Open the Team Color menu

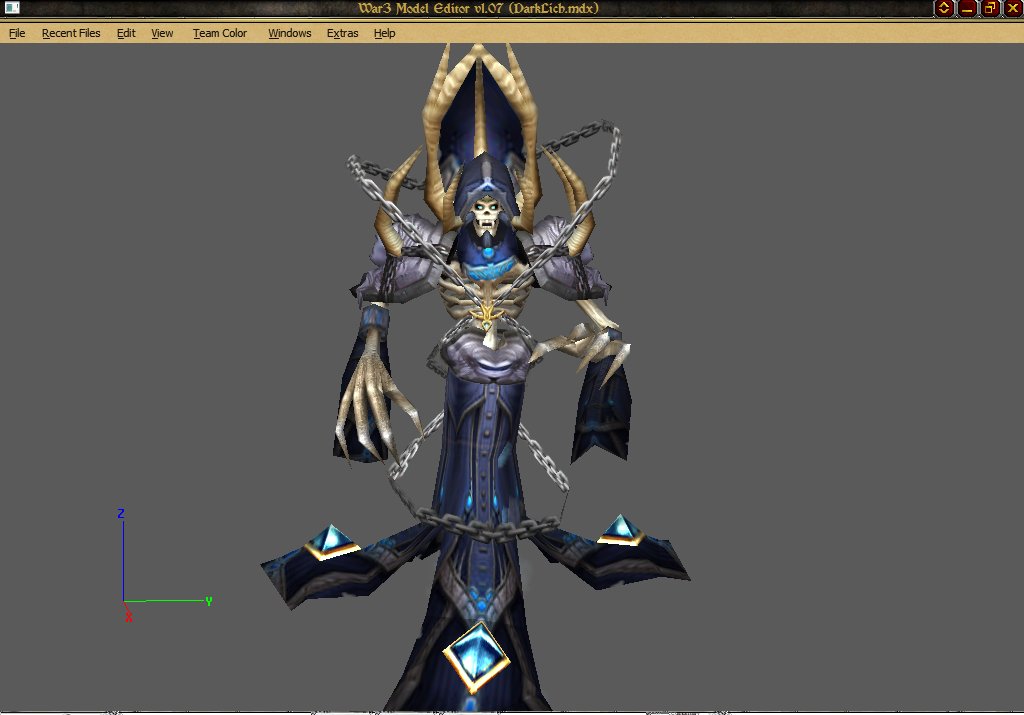[219, 33]
